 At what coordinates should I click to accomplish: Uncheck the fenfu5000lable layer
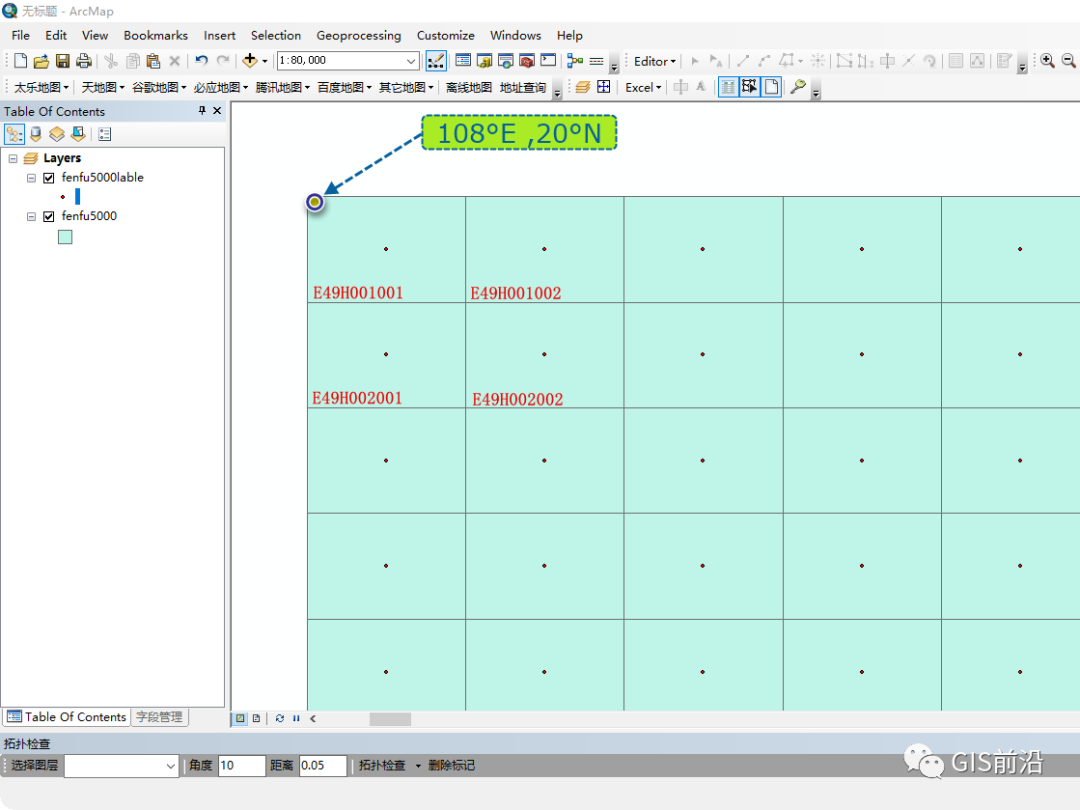pos(49,178)
